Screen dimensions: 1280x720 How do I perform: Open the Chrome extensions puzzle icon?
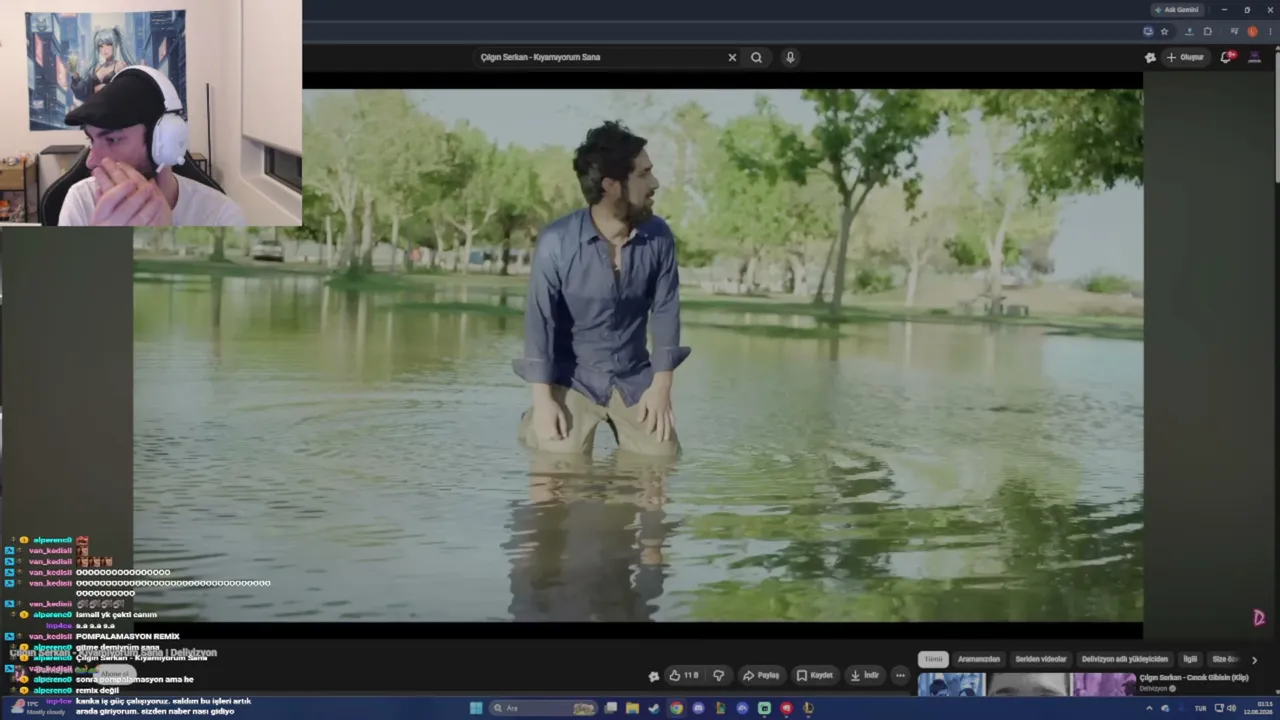click(1207, 31)
